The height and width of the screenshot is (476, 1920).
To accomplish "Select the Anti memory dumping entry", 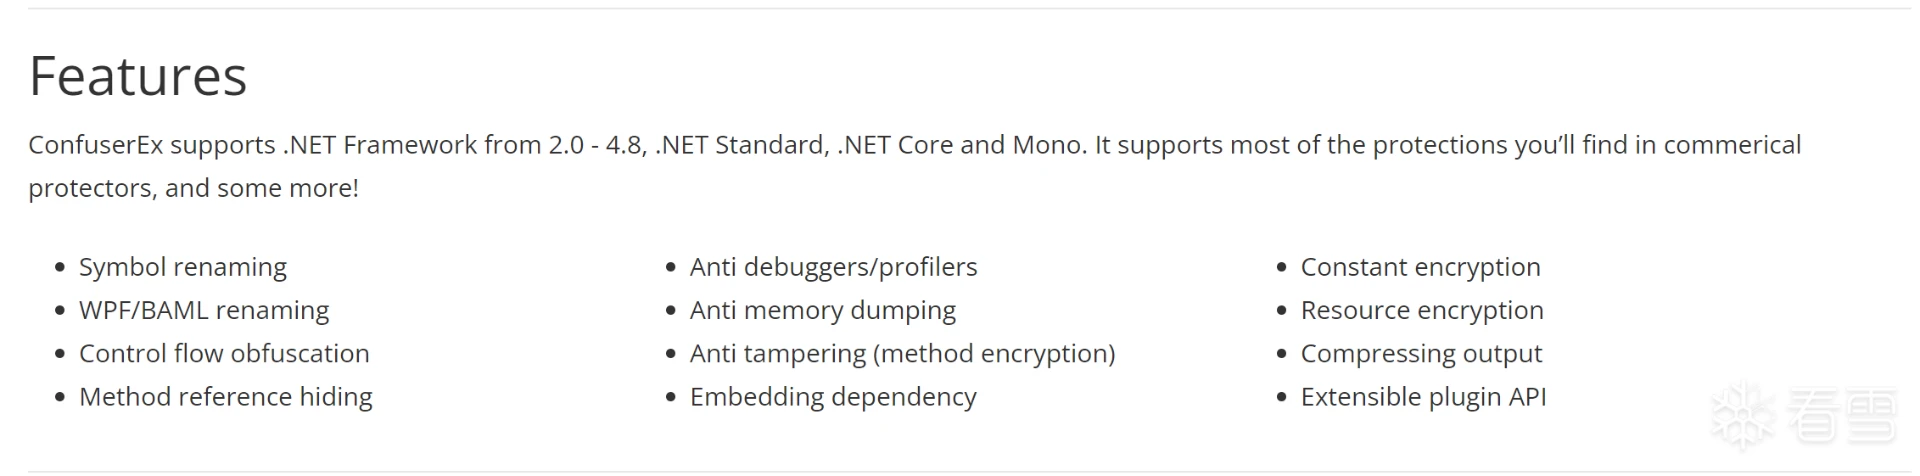I will click(x=822, y=310).
